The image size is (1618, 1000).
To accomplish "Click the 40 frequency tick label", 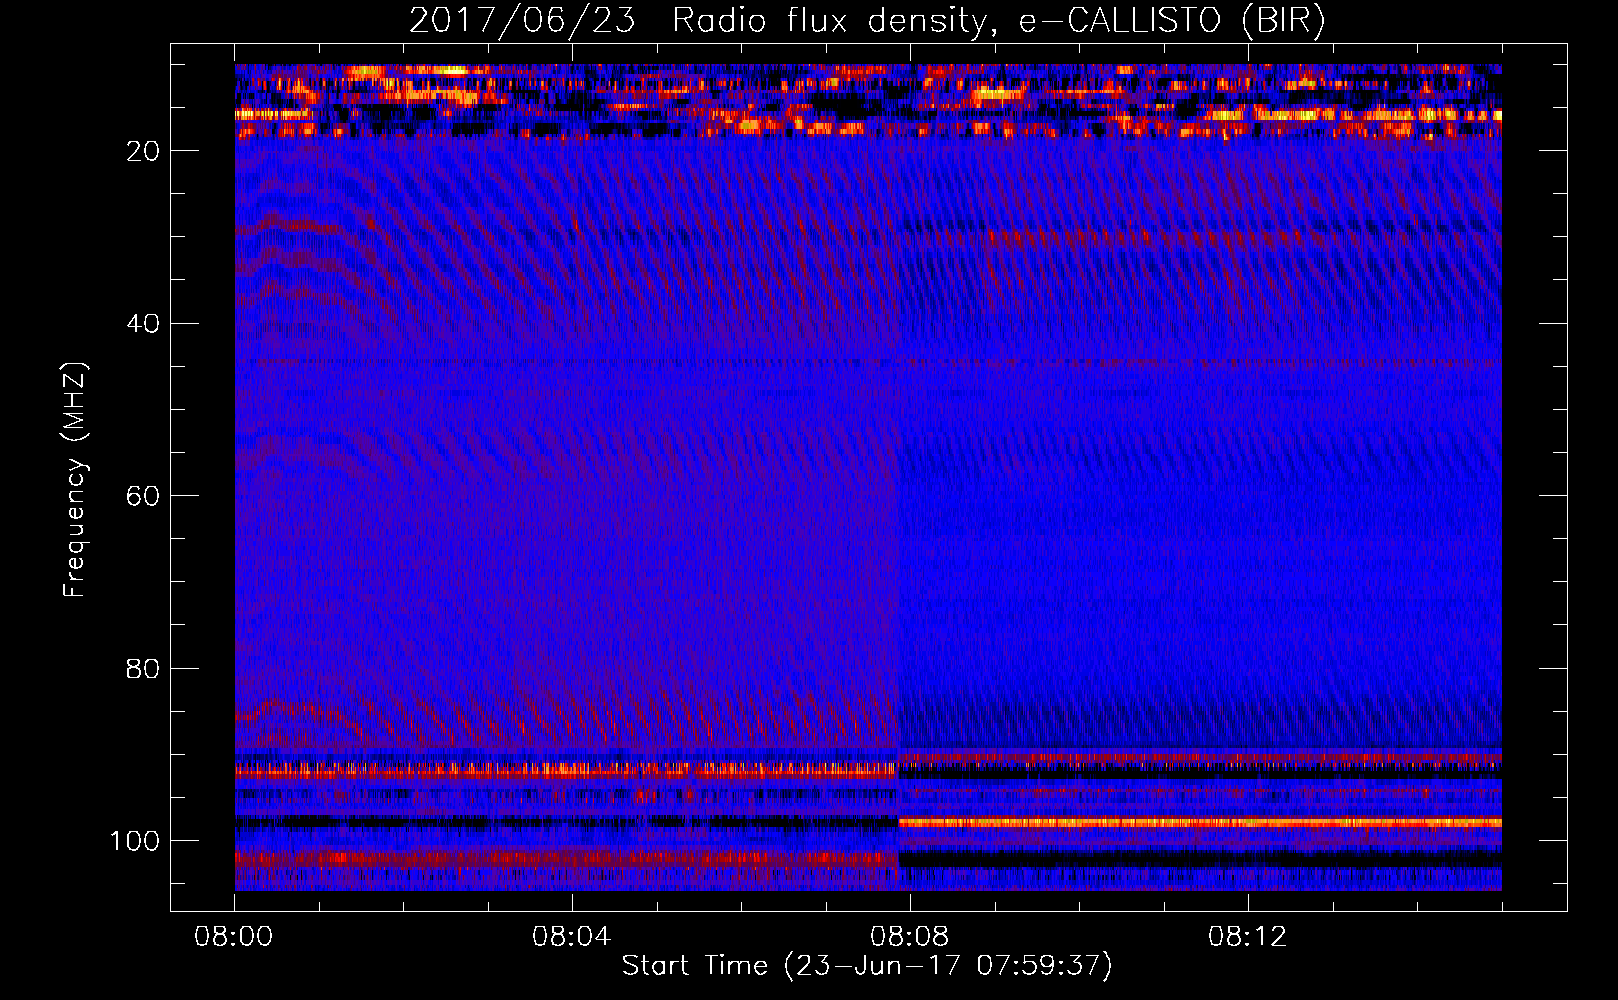I will (144, 324).
